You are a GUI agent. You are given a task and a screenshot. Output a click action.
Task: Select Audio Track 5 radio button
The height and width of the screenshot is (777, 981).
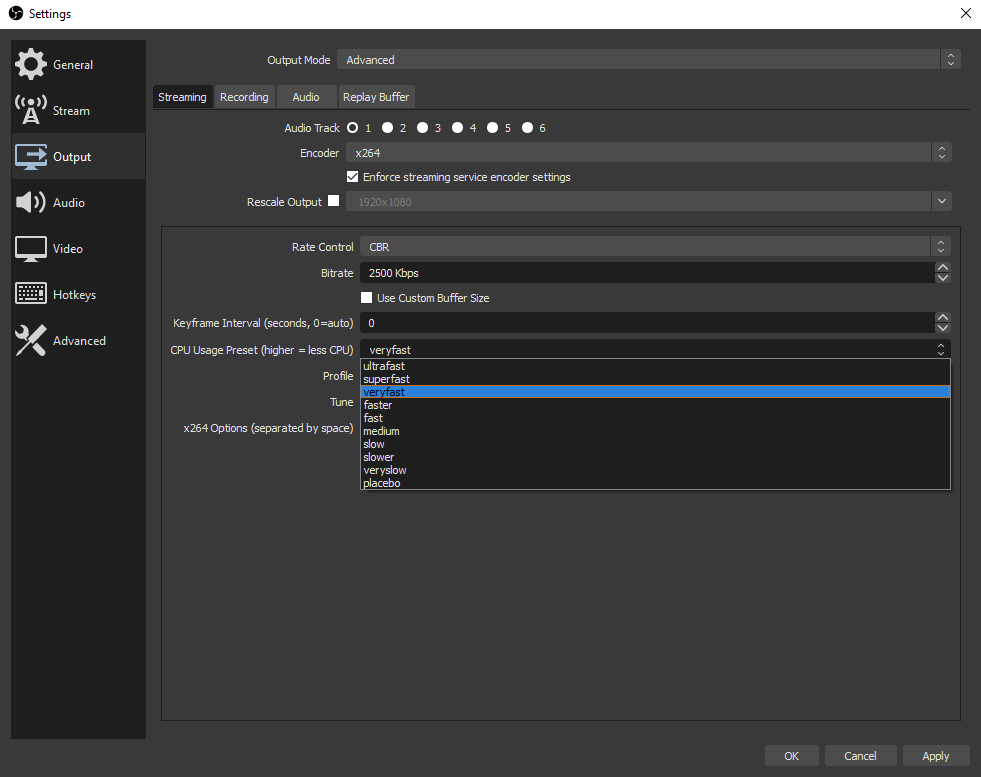[493, 128]
